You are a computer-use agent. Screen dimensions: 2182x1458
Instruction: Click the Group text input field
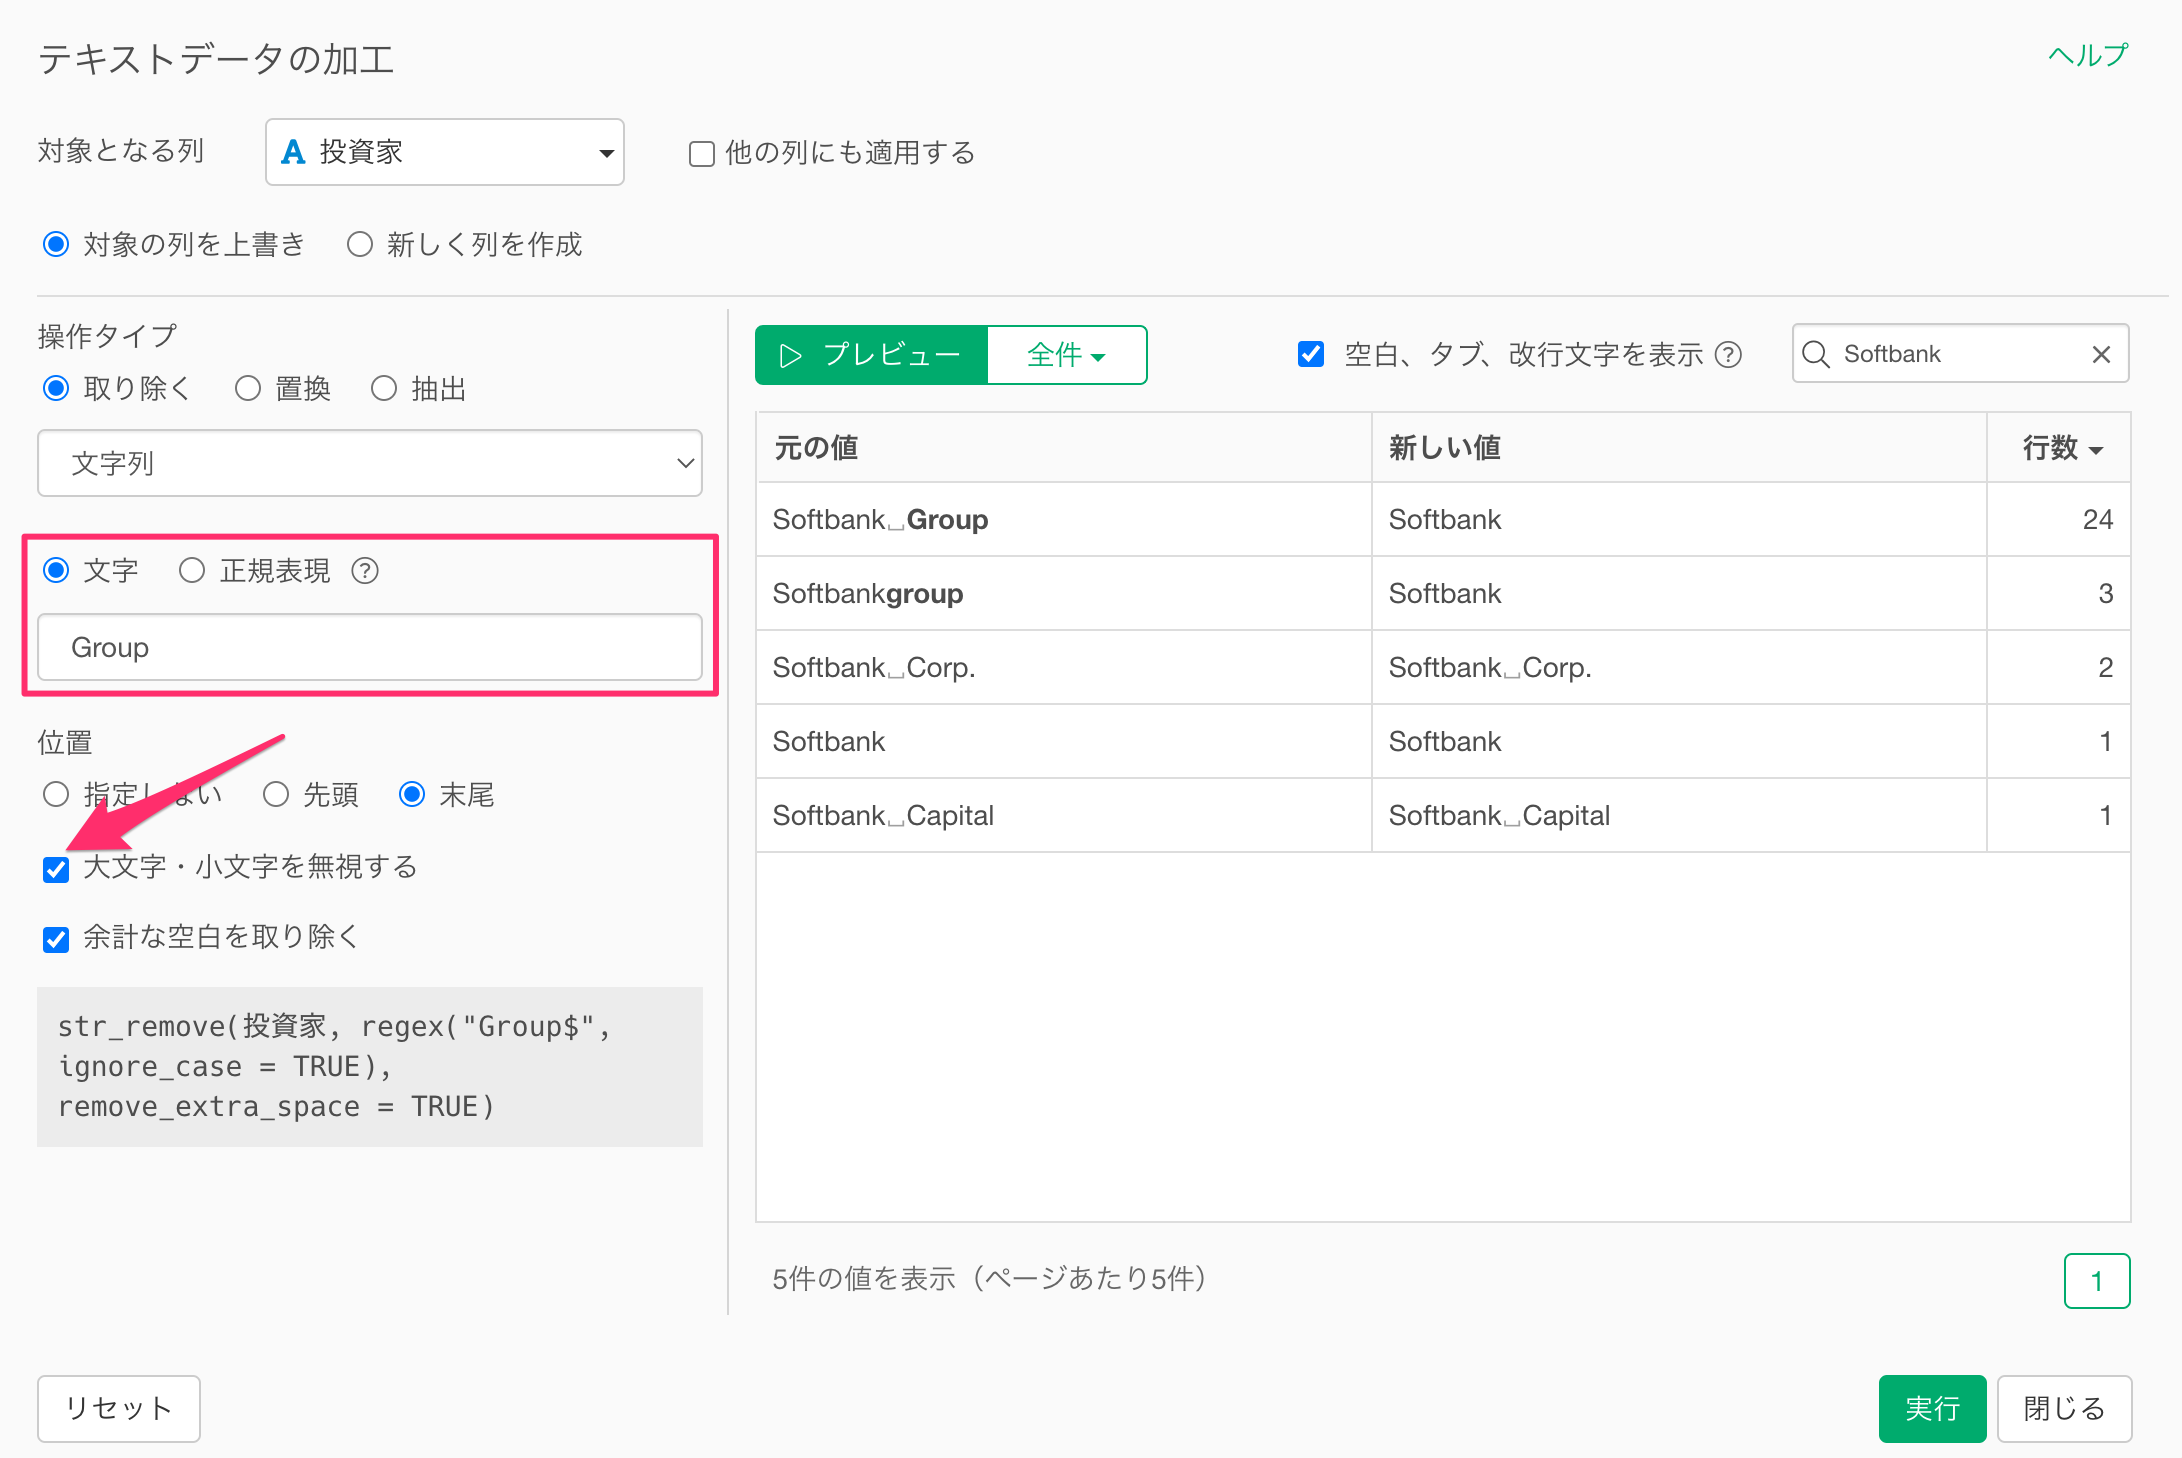click(x=370, y=647)
